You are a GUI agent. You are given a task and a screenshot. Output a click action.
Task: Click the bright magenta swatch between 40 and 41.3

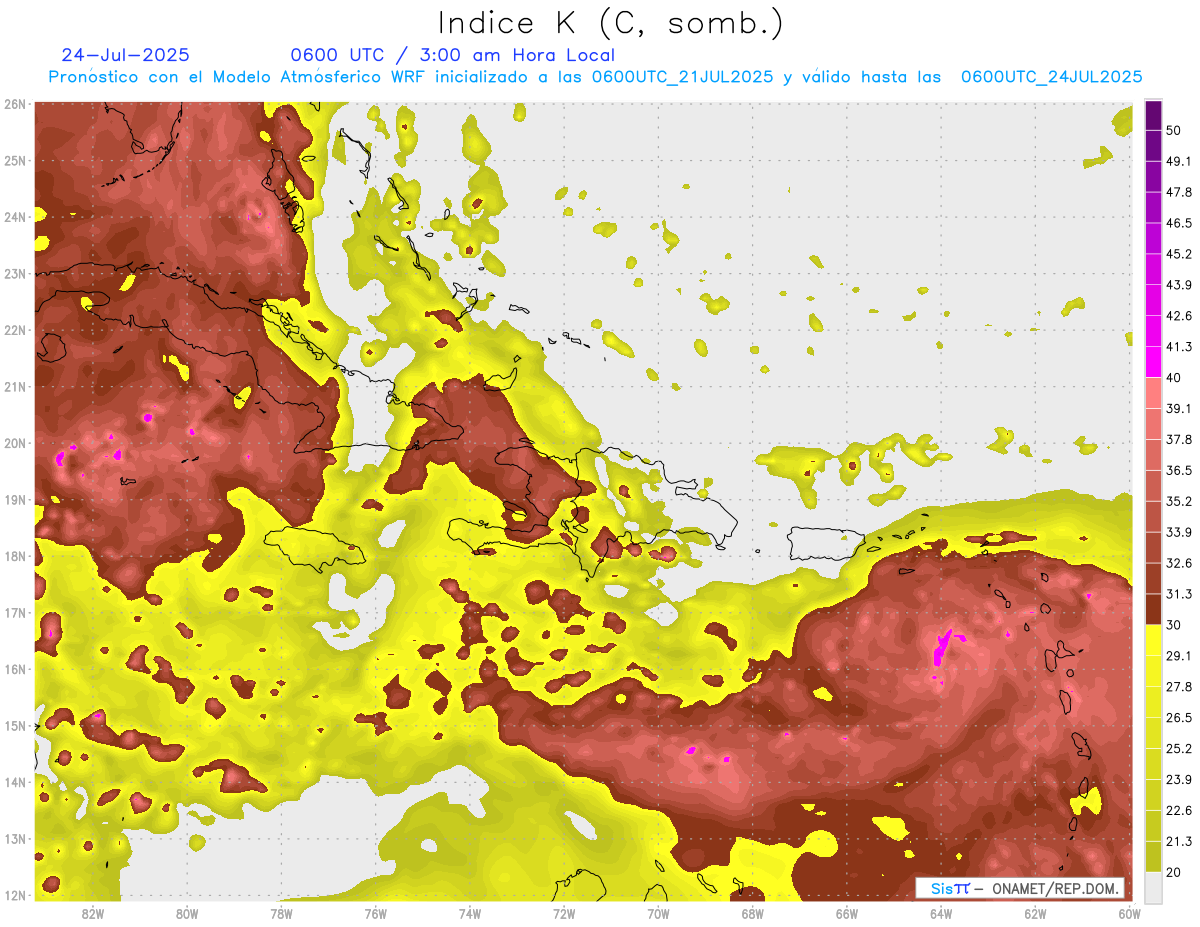coord(1153,362)
